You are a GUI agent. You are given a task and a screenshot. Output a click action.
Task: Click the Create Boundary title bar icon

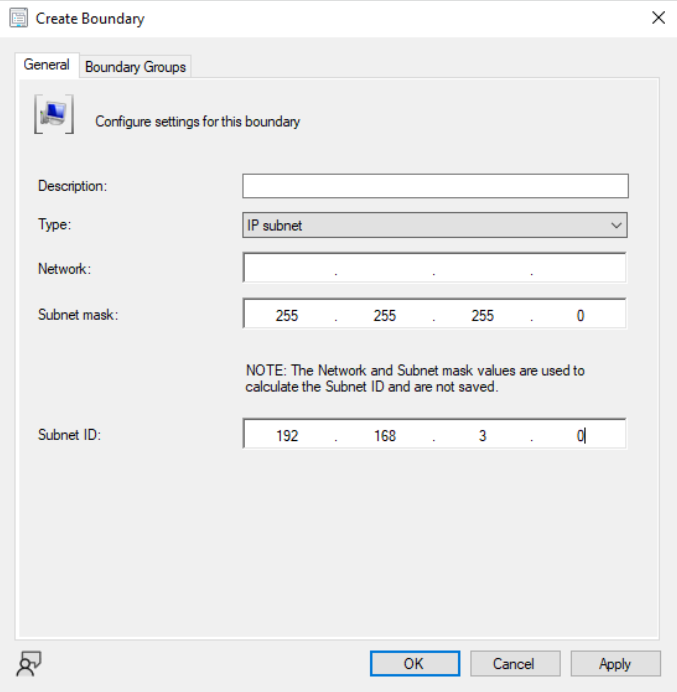point(18,18)
